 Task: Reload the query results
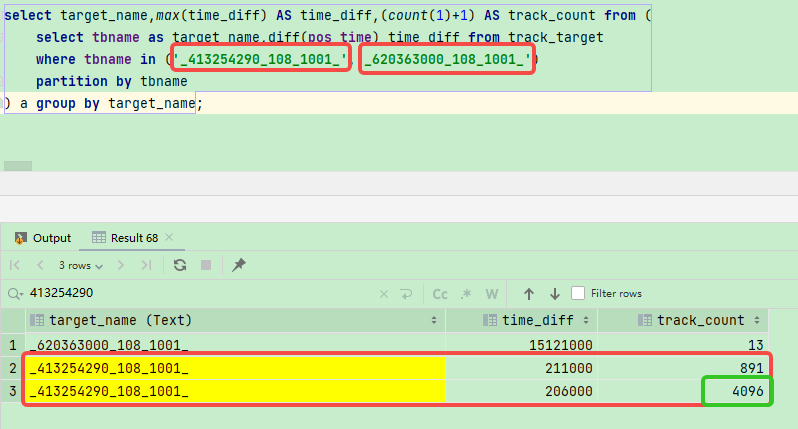click(180, 265)
